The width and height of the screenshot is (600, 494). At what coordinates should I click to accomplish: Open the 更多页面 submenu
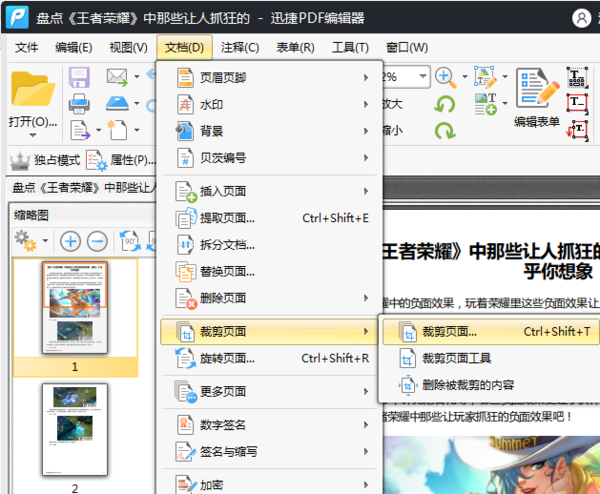click(269, 391)
